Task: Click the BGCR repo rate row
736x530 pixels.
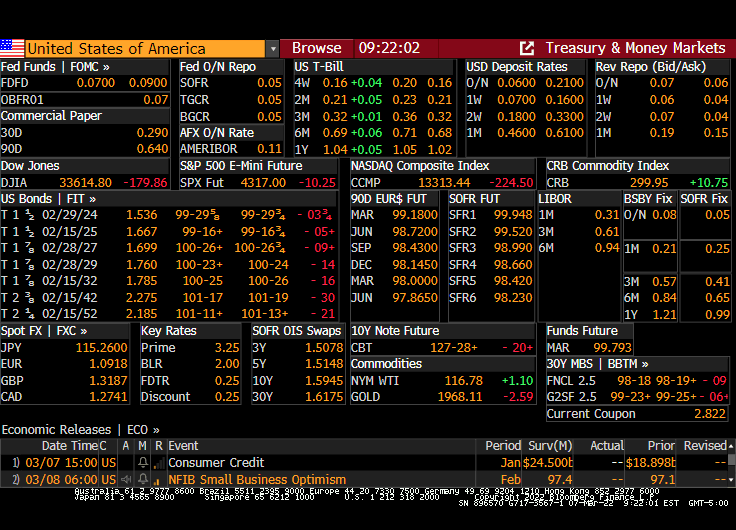Action: tap(231, 116)
